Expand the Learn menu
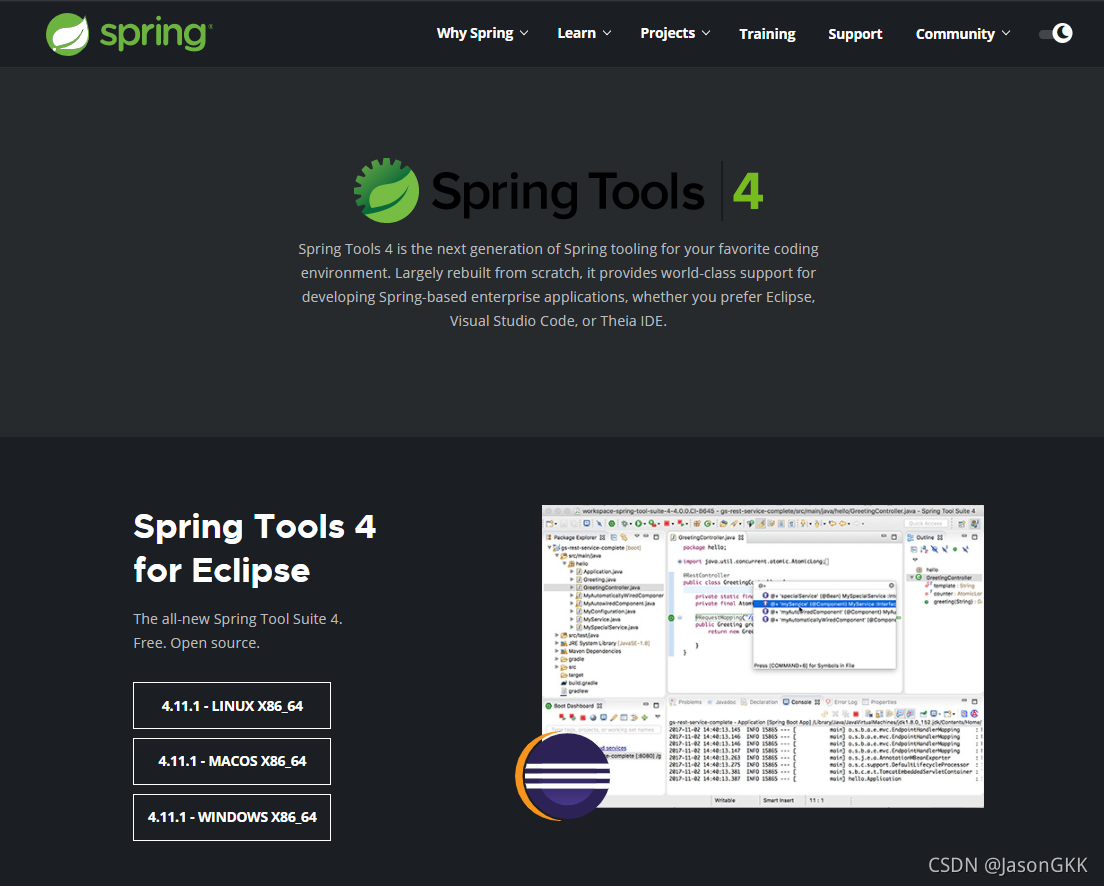Screen dimensions: 1104x886 (x=584, y=33)
